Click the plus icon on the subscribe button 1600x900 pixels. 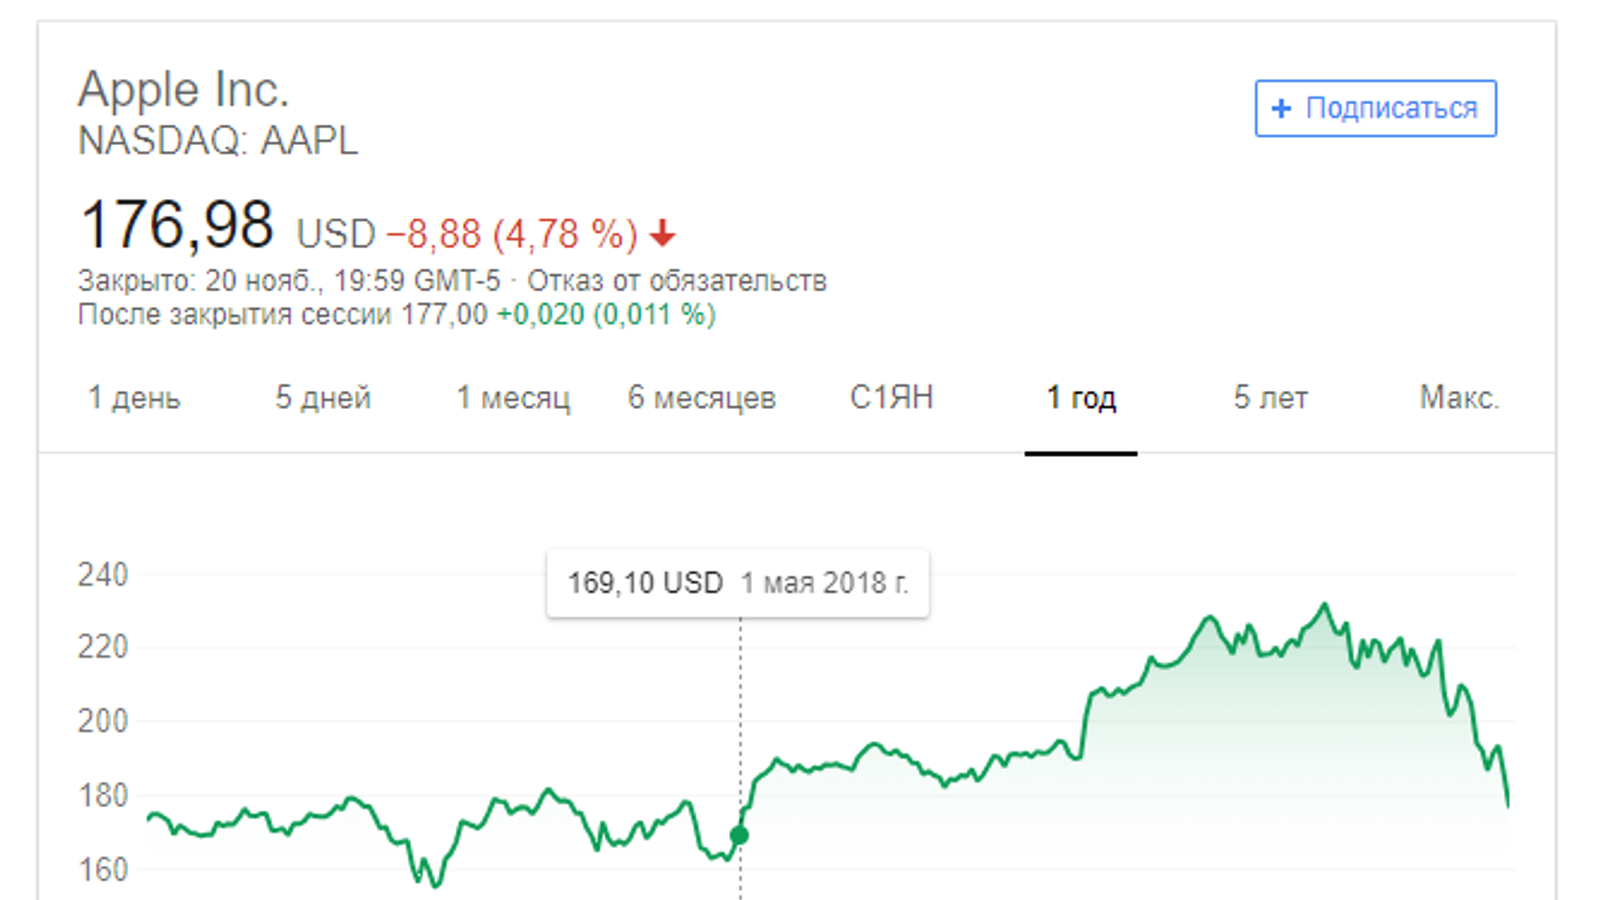coord(1281,108)
